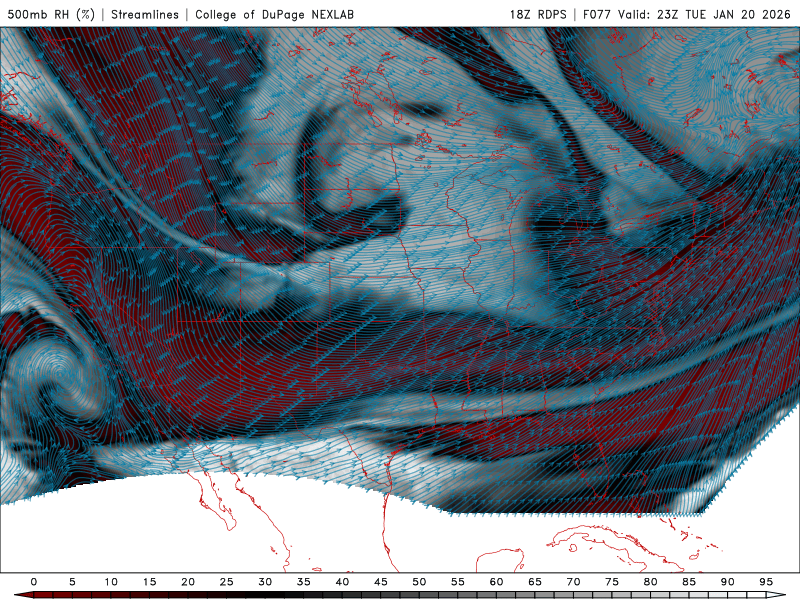The width and height of the screenshot is (800, 600).
Task: Click the colorbar label '90'
Action: pos(727,582)
